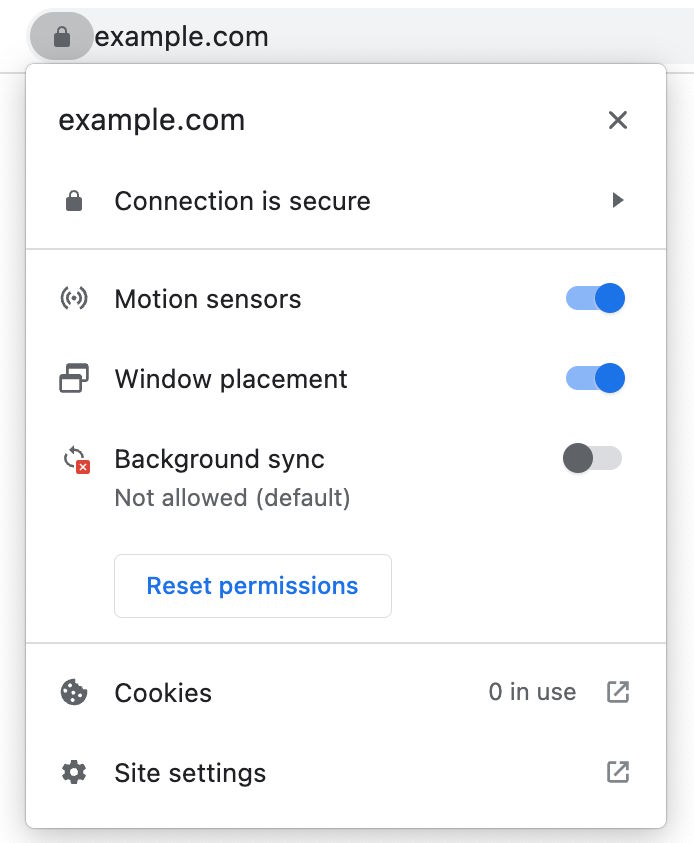Turn off Window placement toggle
The height and width of the screenshot is (843, 694).
596,378
